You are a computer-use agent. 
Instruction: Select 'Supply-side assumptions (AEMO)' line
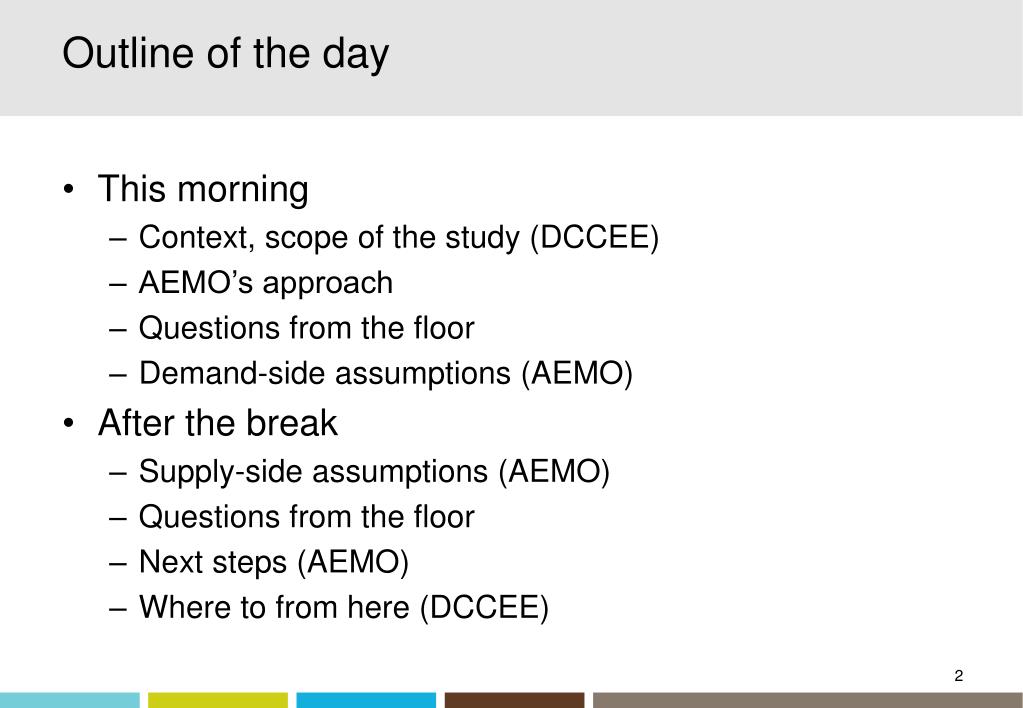coord(374,472)
